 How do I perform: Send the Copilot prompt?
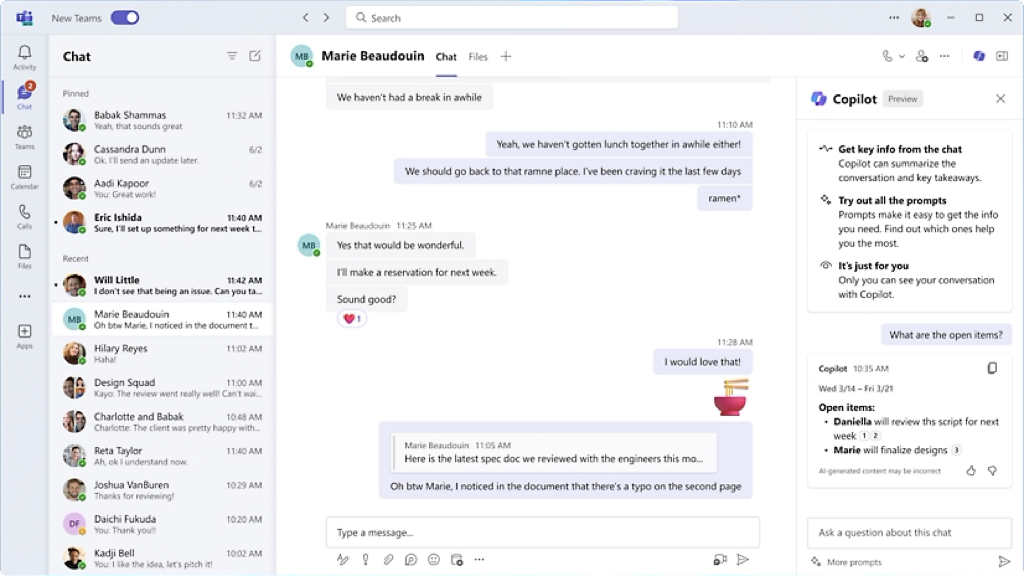[x=1004, y=562]
